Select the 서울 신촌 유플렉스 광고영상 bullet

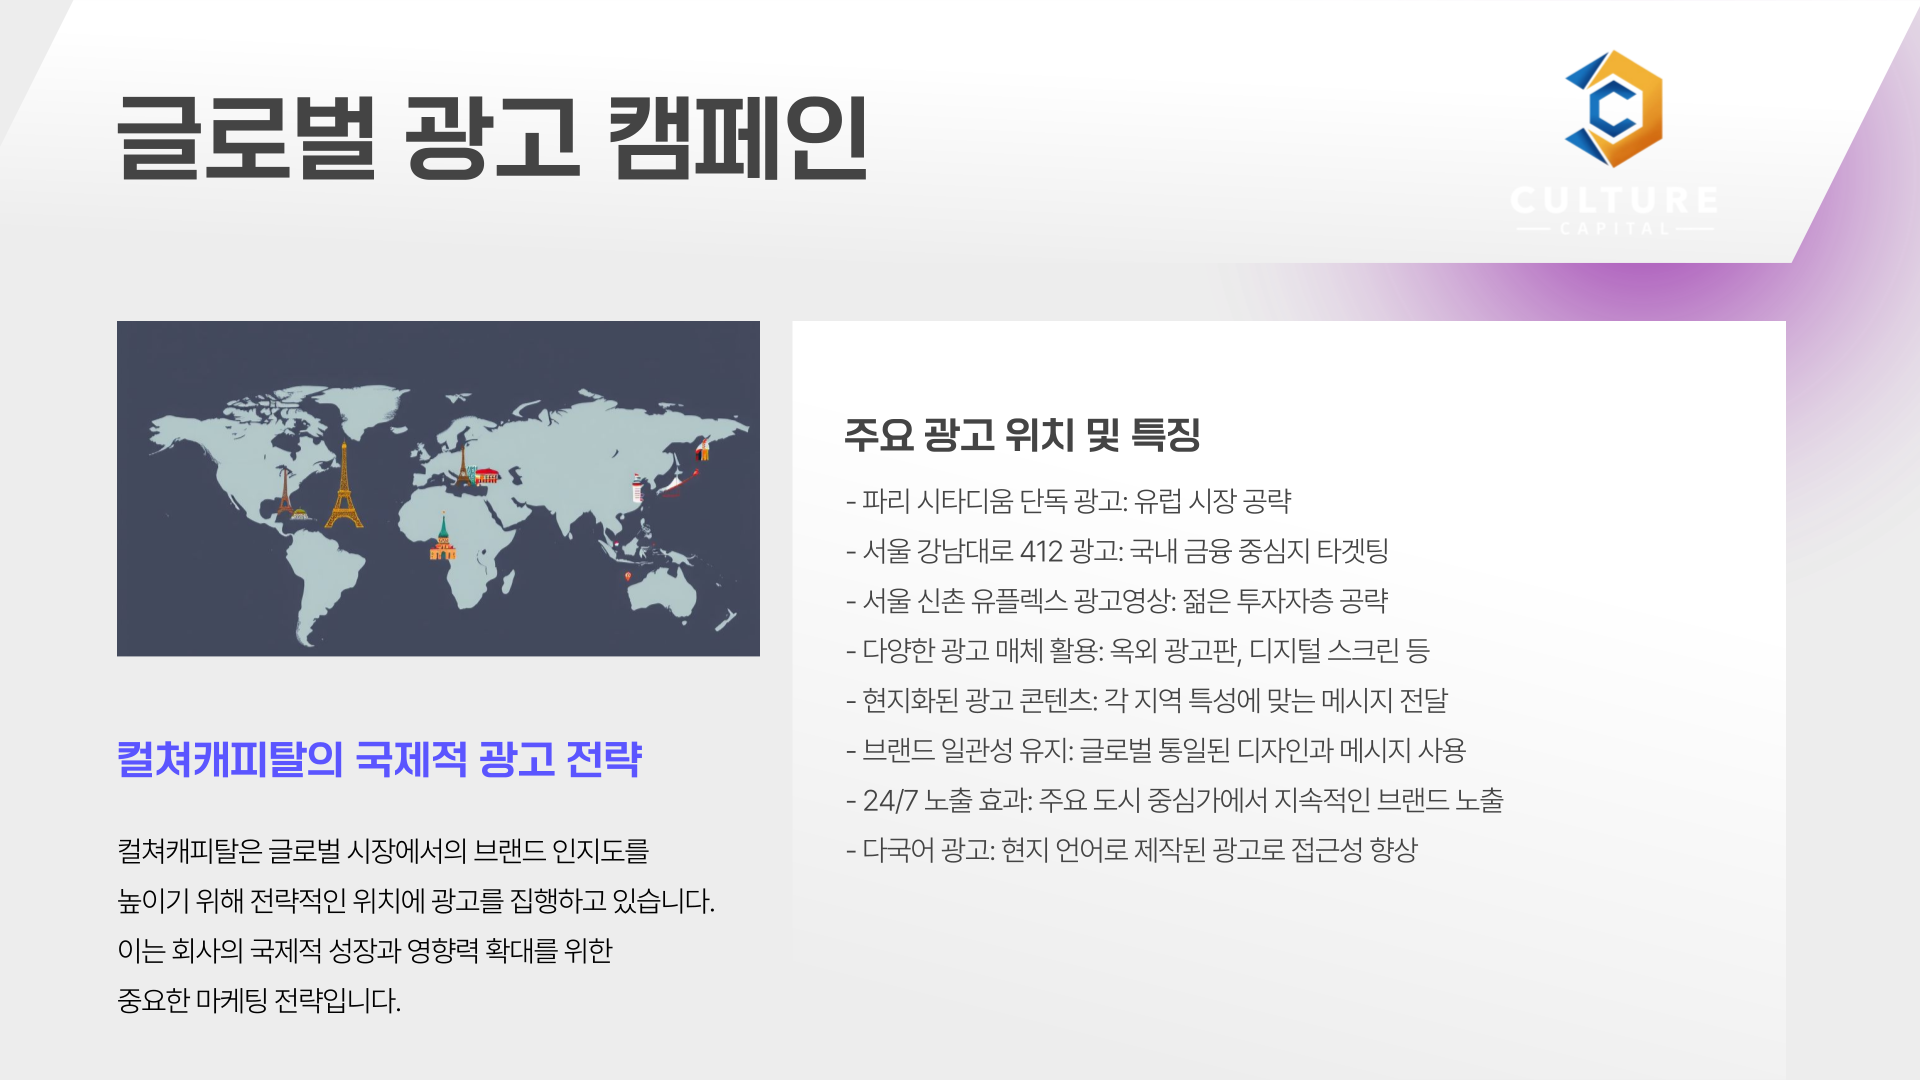pos(1117,601)
